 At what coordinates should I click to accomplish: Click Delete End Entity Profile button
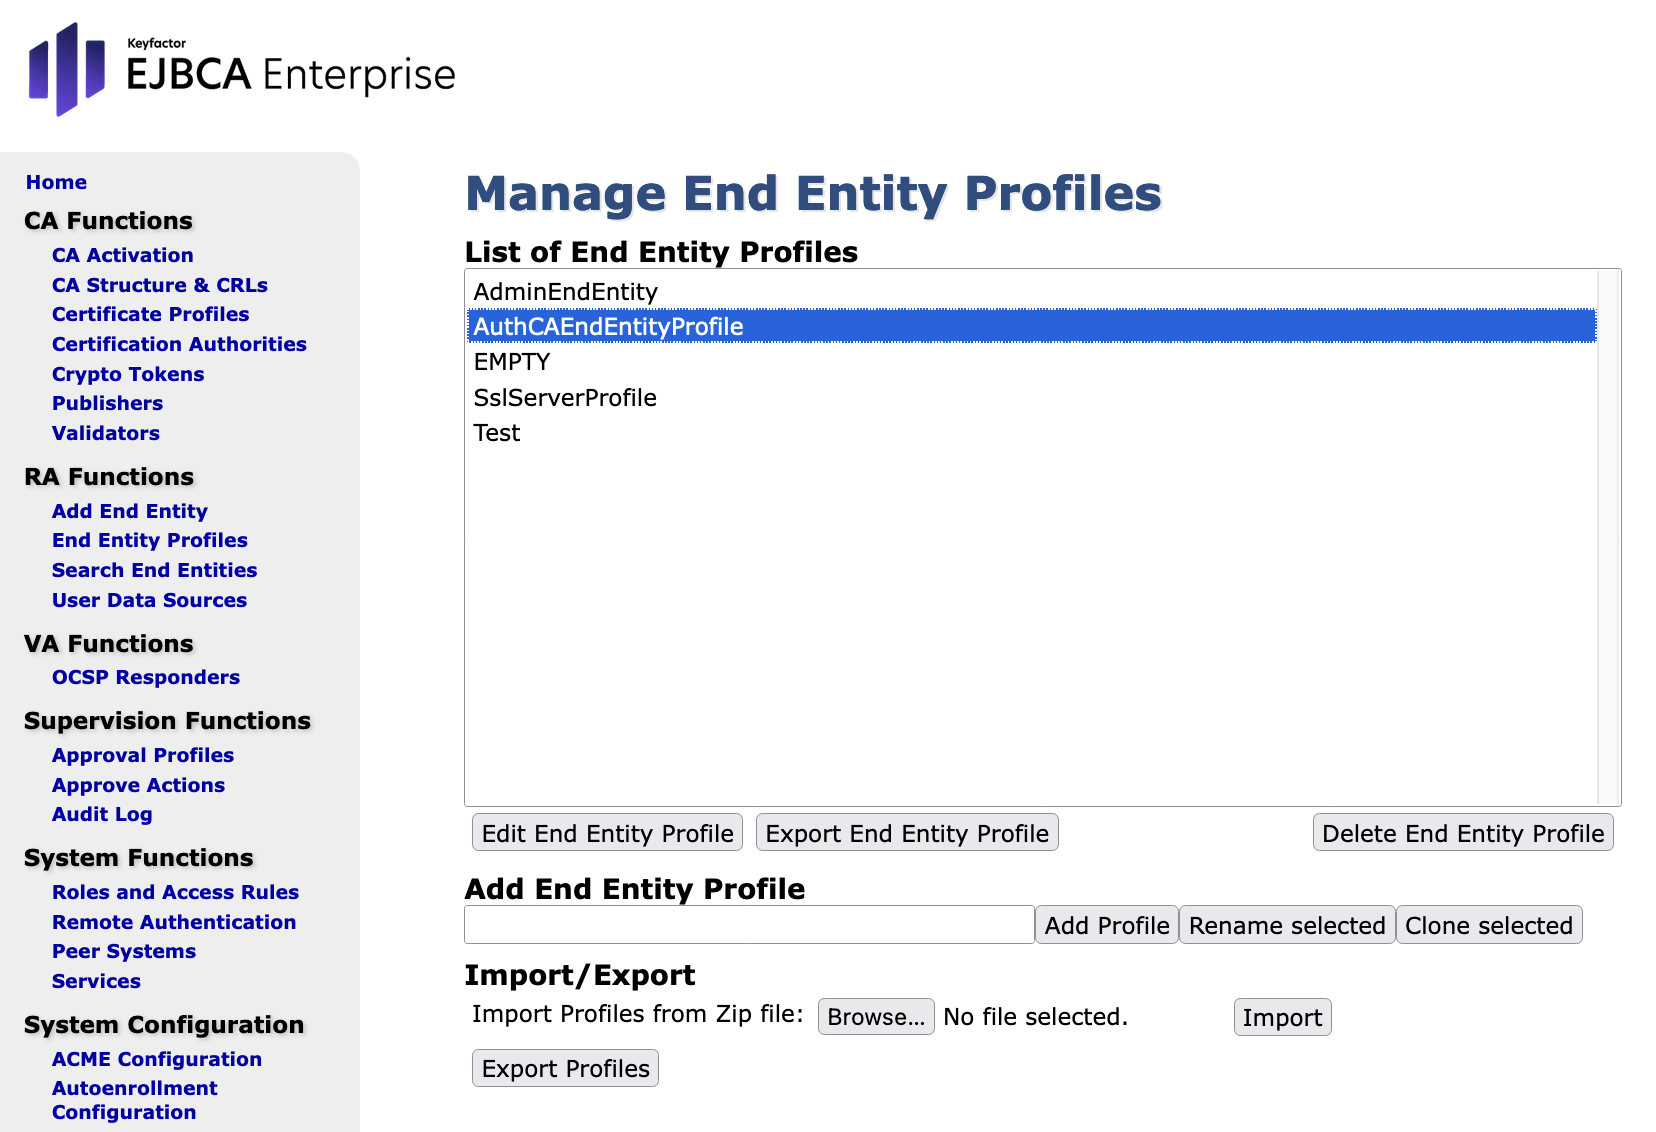1462,833
